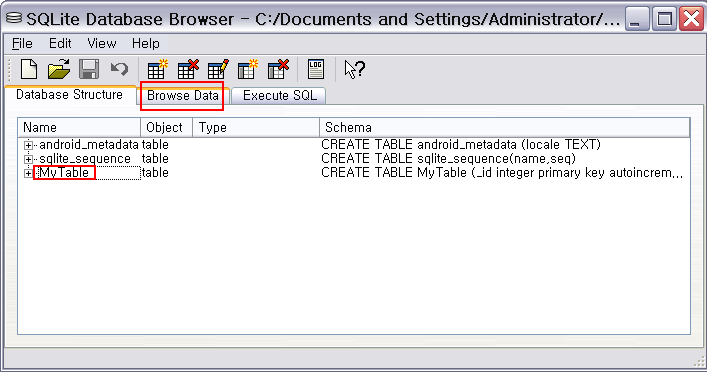The height and width of the screenshot is (372, 707).
Task: Switch to the Browse Data tab
Action: [183, 96]
